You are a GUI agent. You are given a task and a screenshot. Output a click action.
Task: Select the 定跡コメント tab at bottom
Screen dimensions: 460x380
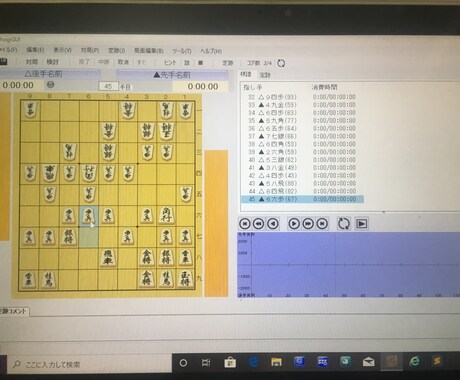(x=14, y=311)
